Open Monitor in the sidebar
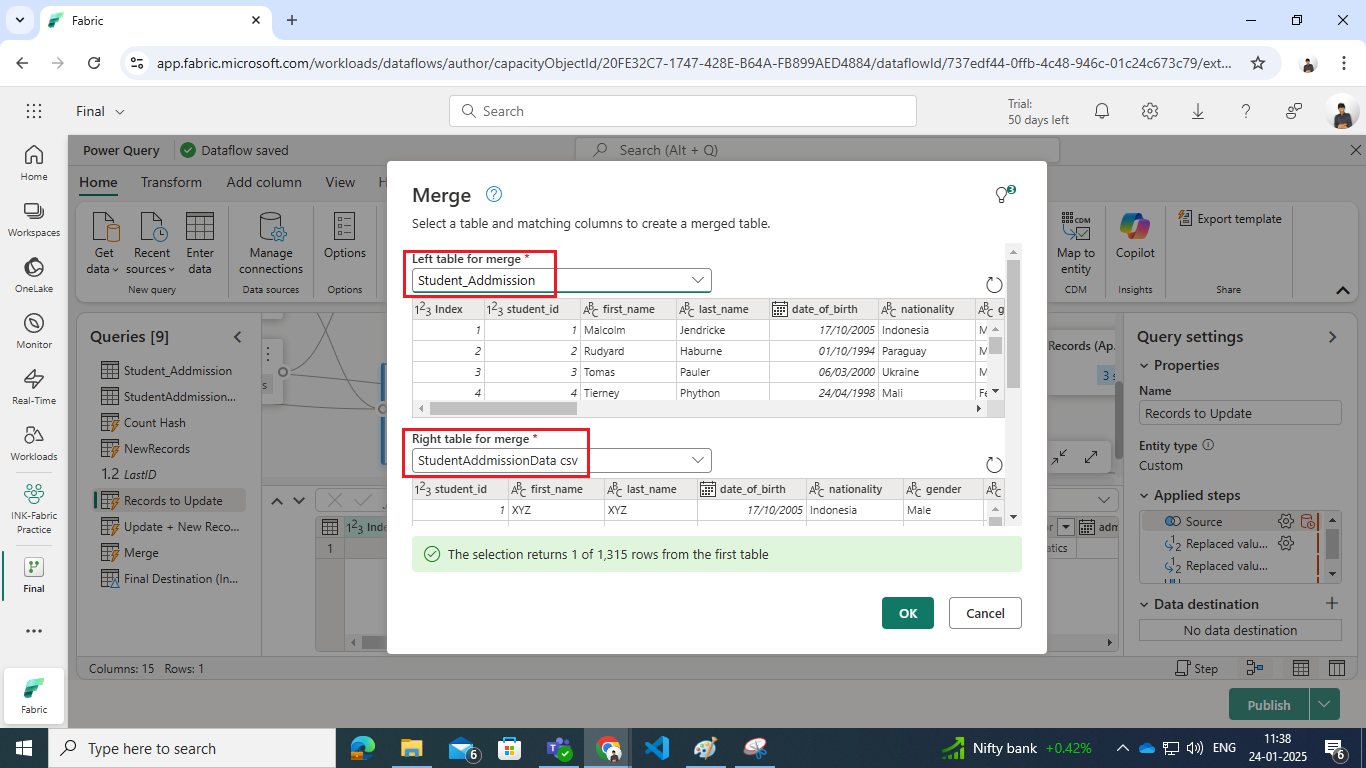 (34, 331)
